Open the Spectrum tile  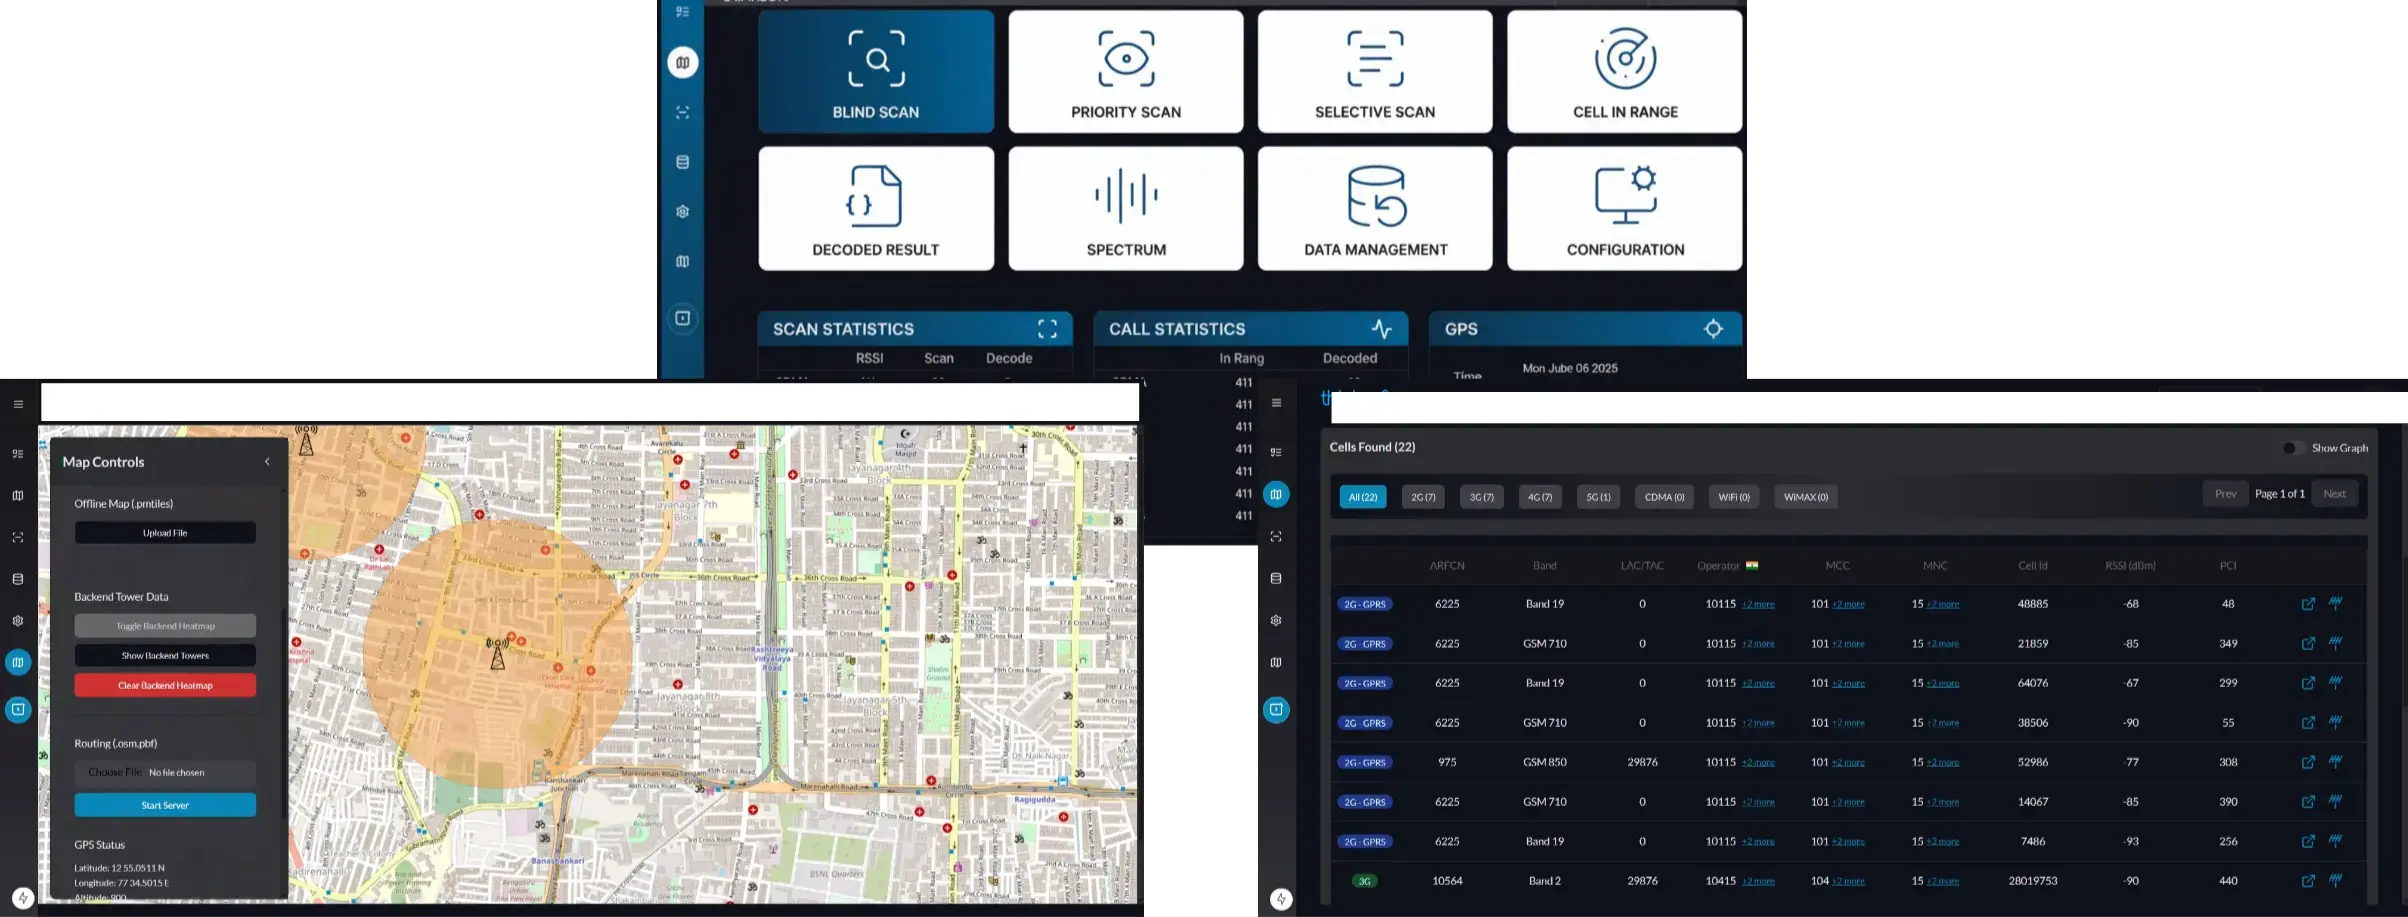(x=1125, y=209)
